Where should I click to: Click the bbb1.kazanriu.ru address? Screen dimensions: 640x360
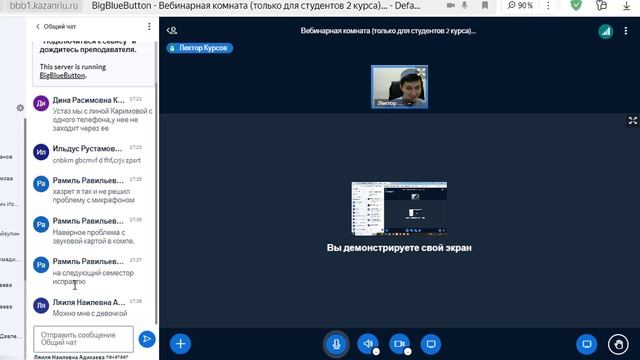tap(44, 6)
